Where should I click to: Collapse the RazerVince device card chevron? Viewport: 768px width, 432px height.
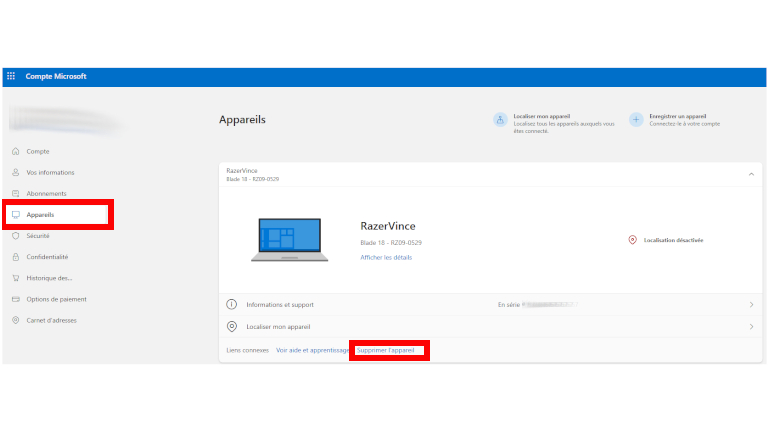[751, 174]
